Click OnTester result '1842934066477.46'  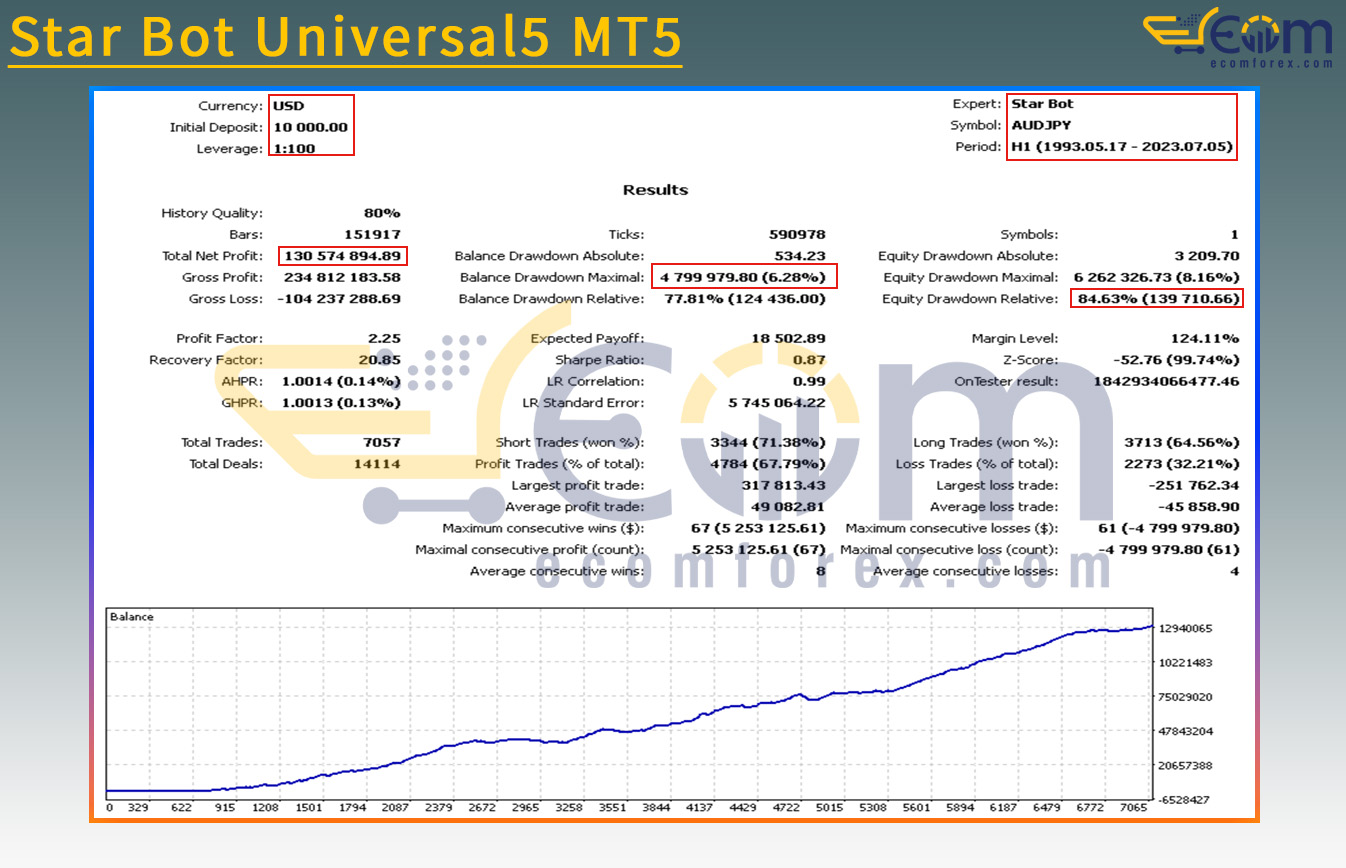pos(1168,382)
